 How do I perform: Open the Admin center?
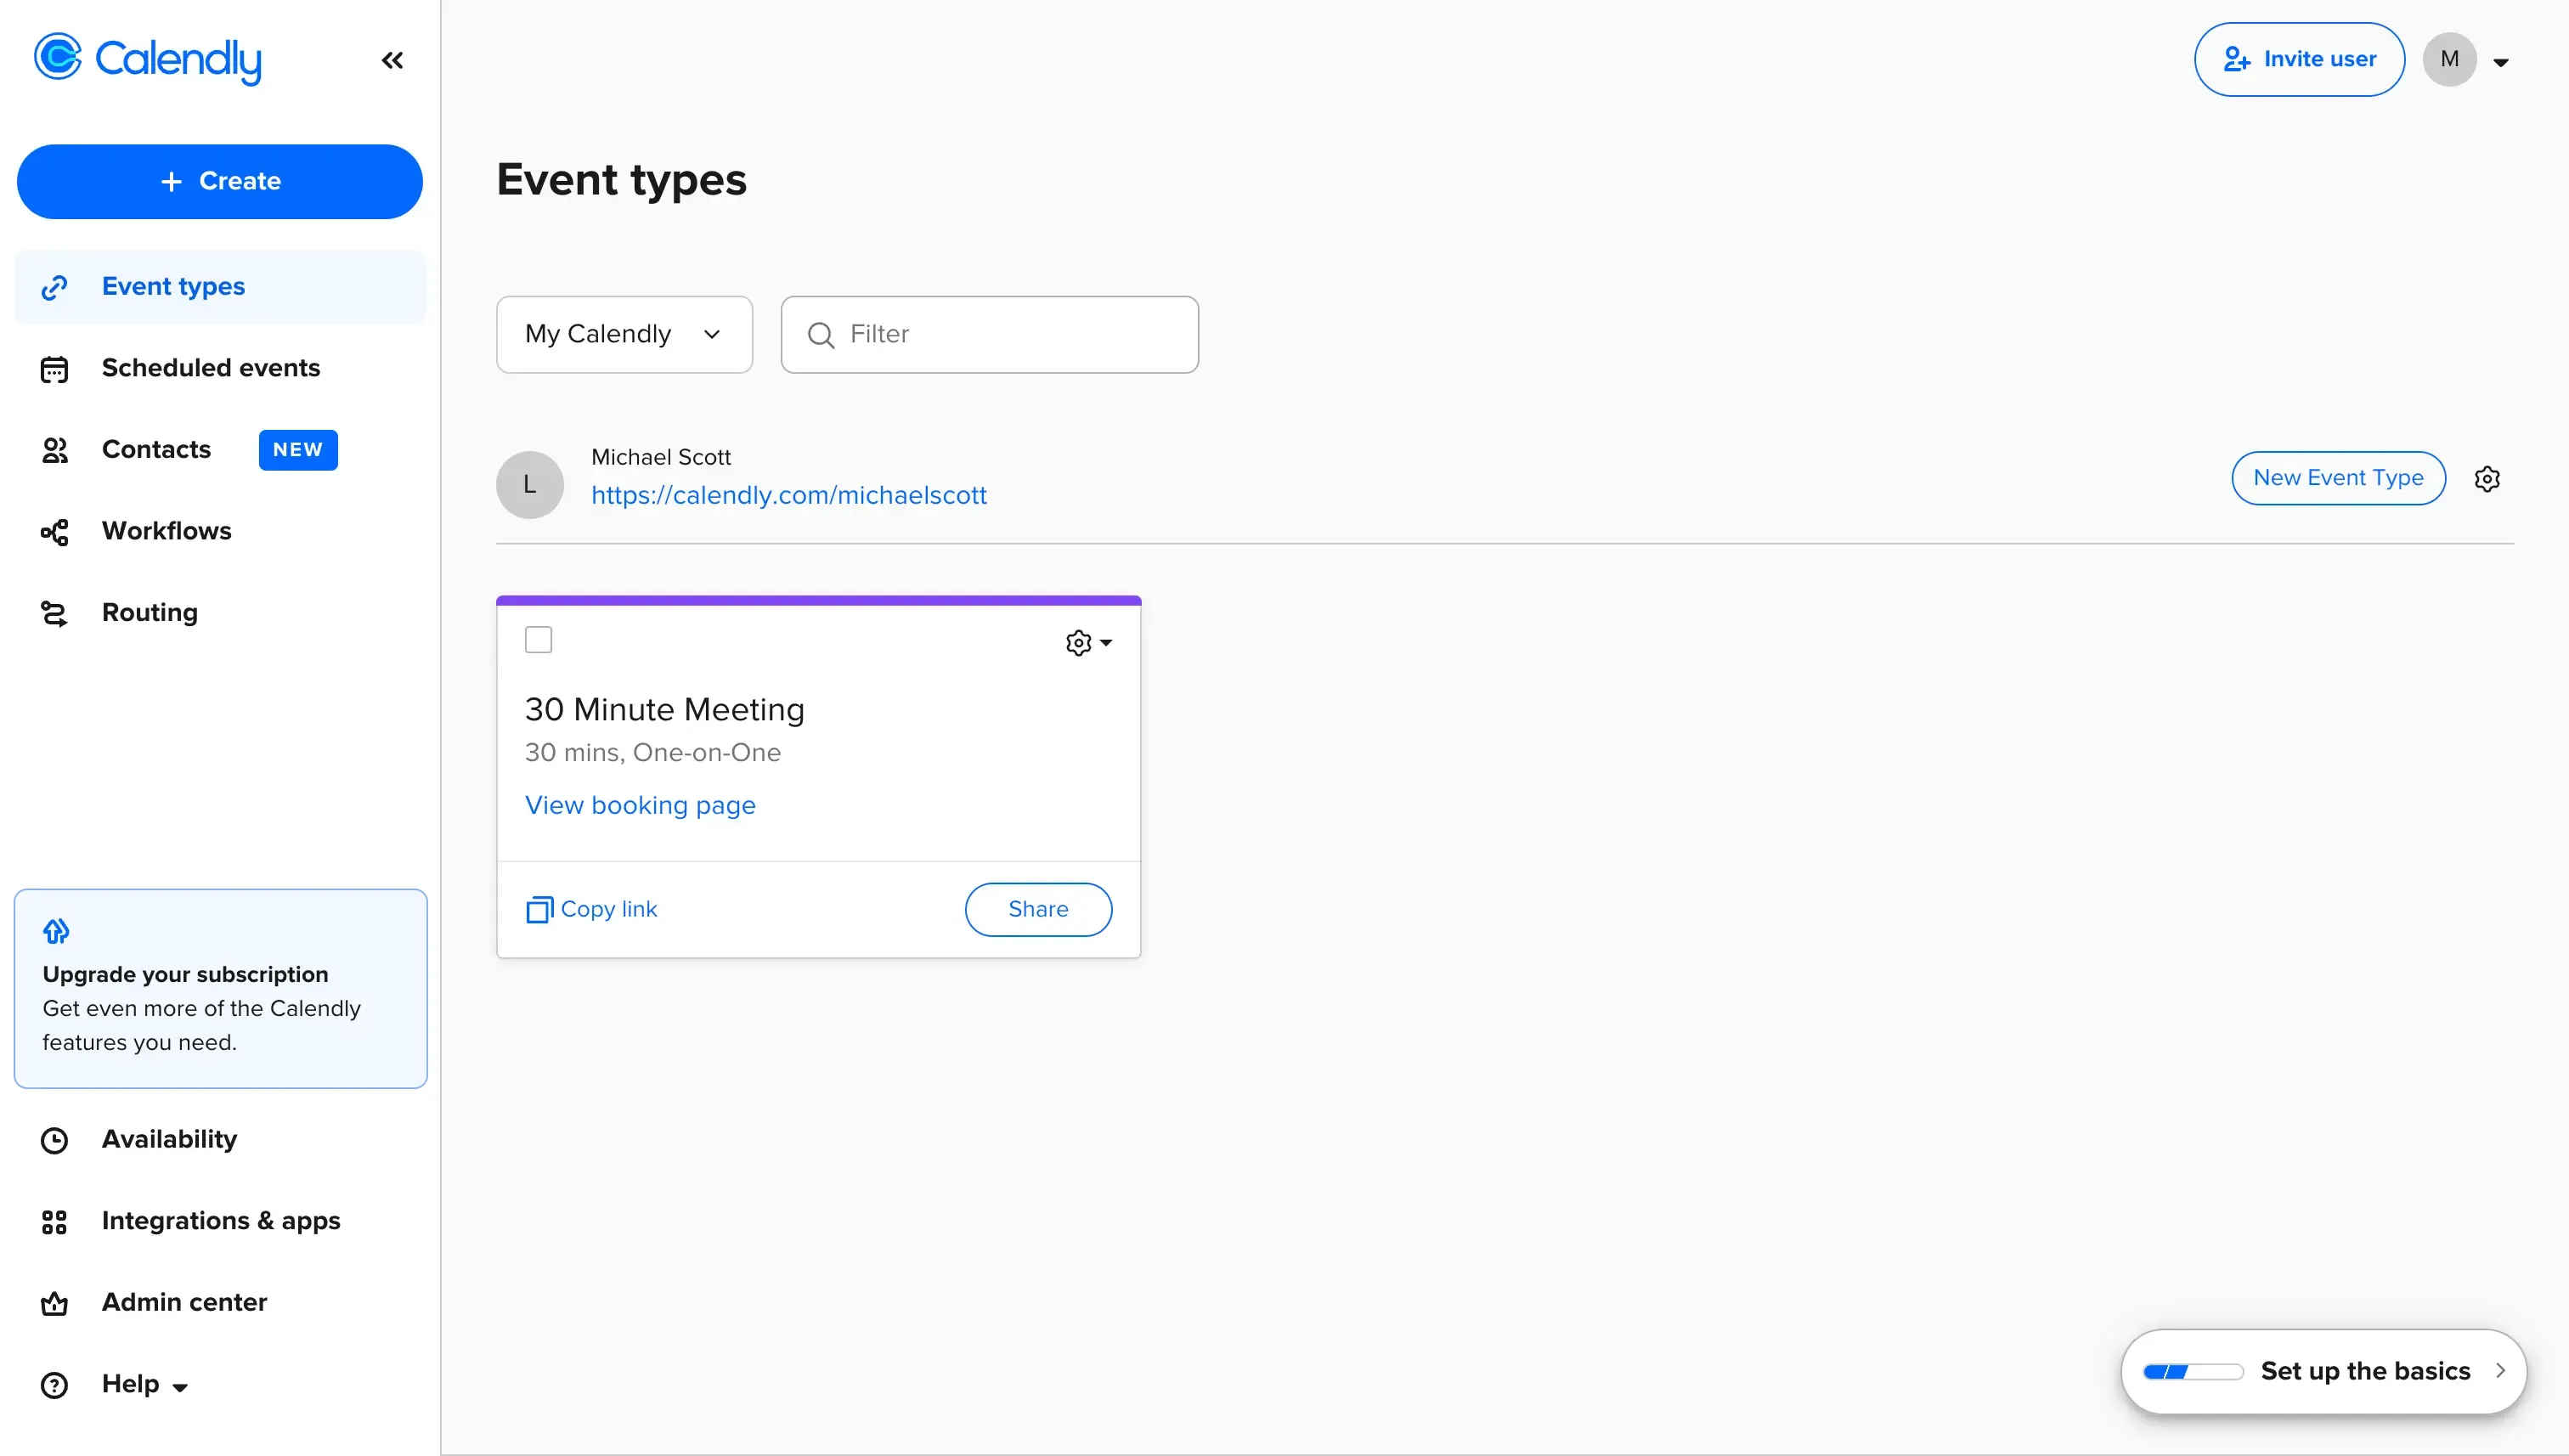(x=184, y=1302)
